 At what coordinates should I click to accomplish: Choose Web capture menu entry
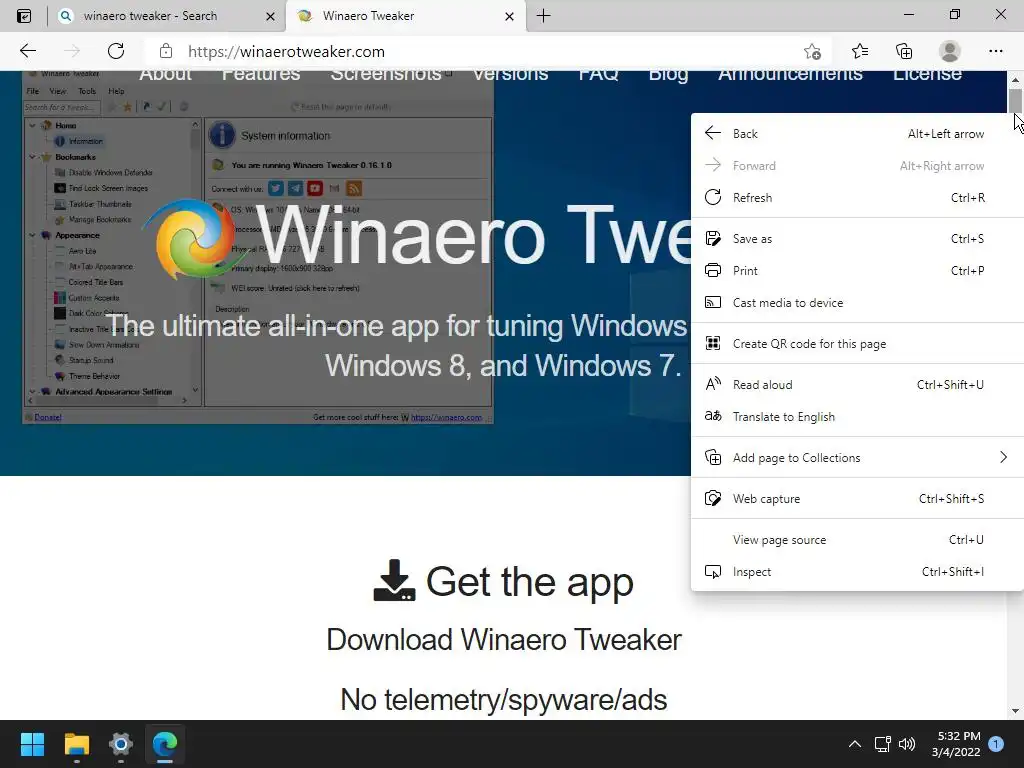857,499
